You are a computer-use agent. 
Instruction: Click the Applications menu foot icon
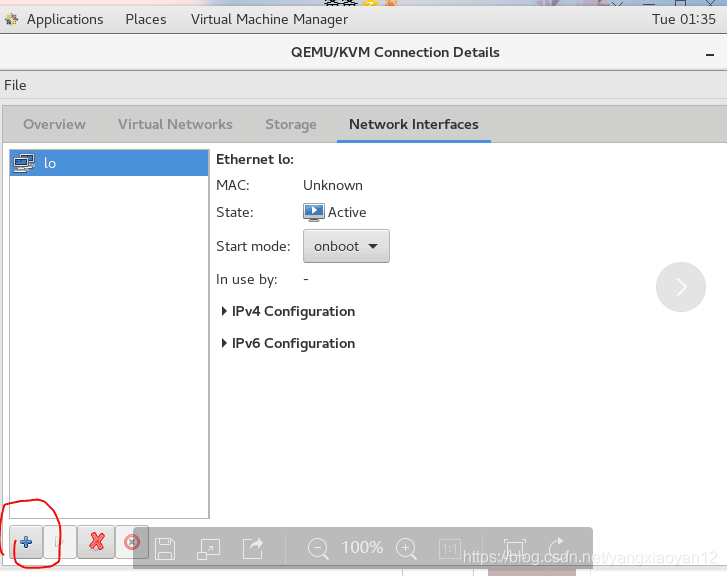click(12, 19)
